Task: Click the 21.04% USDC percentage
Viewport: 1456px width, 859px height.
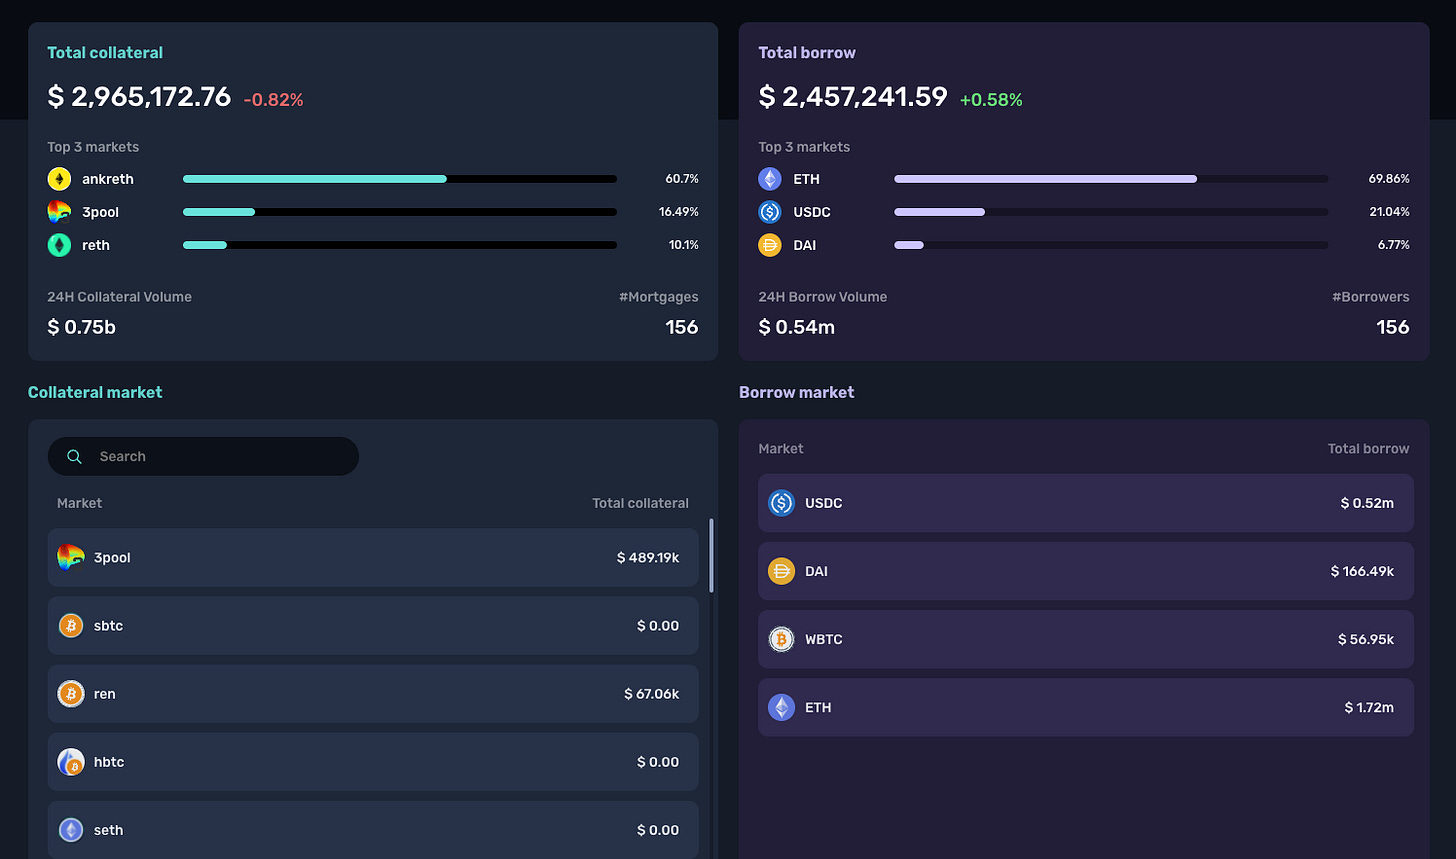Action: point(1389,212)
